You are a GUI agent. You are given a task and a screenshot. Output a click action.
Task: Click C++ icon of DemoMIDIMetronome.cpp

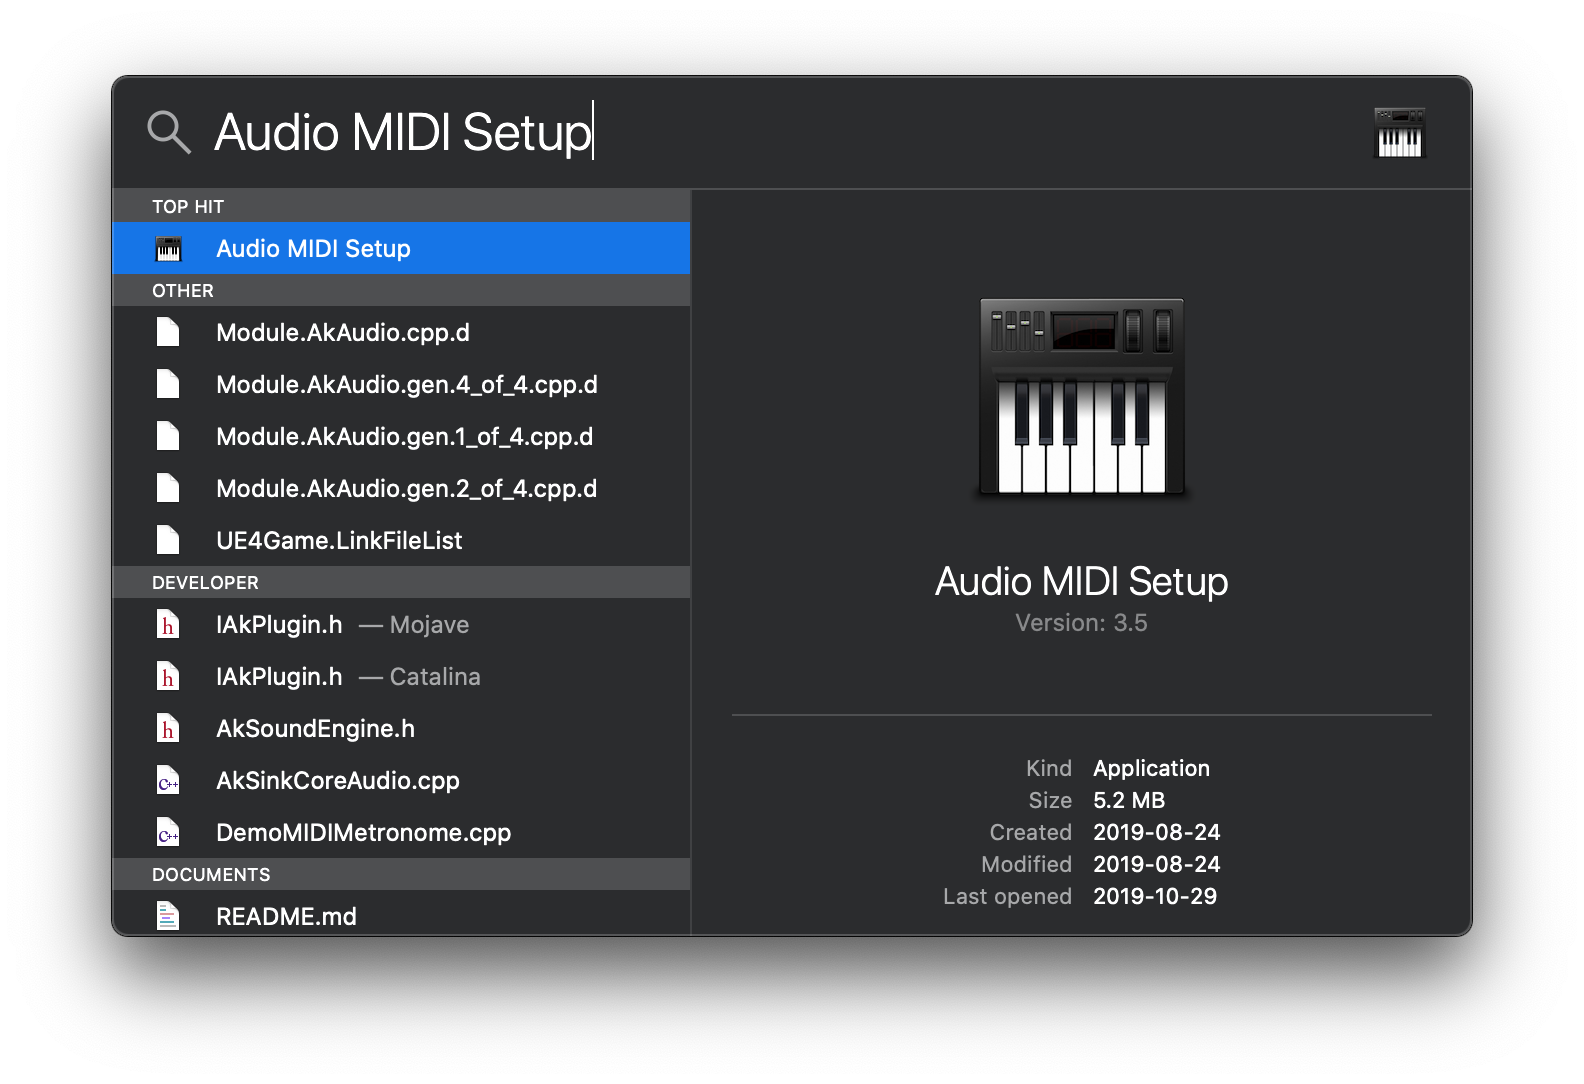pyautogui.click(x=168, y=832)
